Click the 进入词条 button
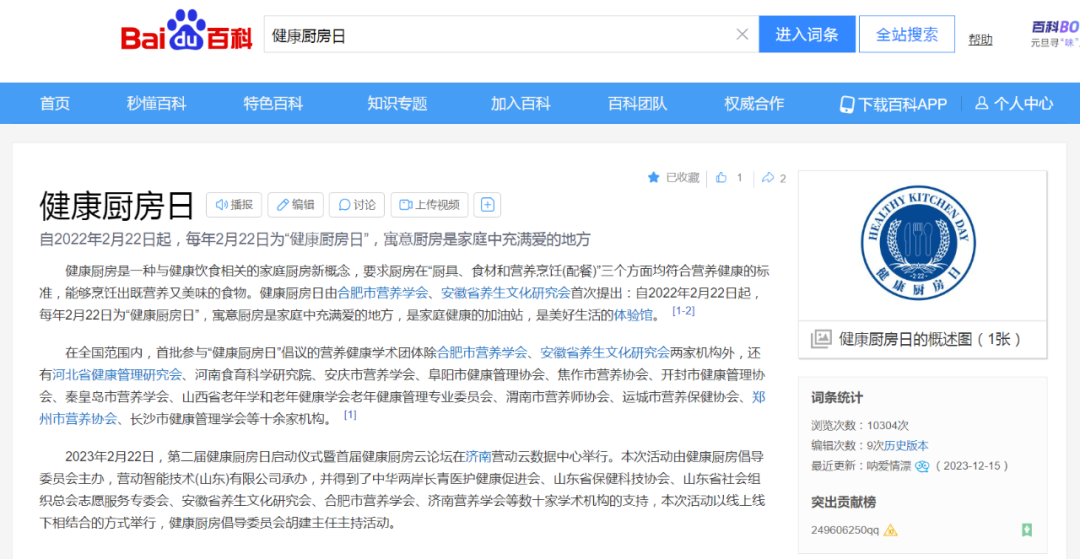Screen dimensions: 1080x559 [x=807, y=34]
